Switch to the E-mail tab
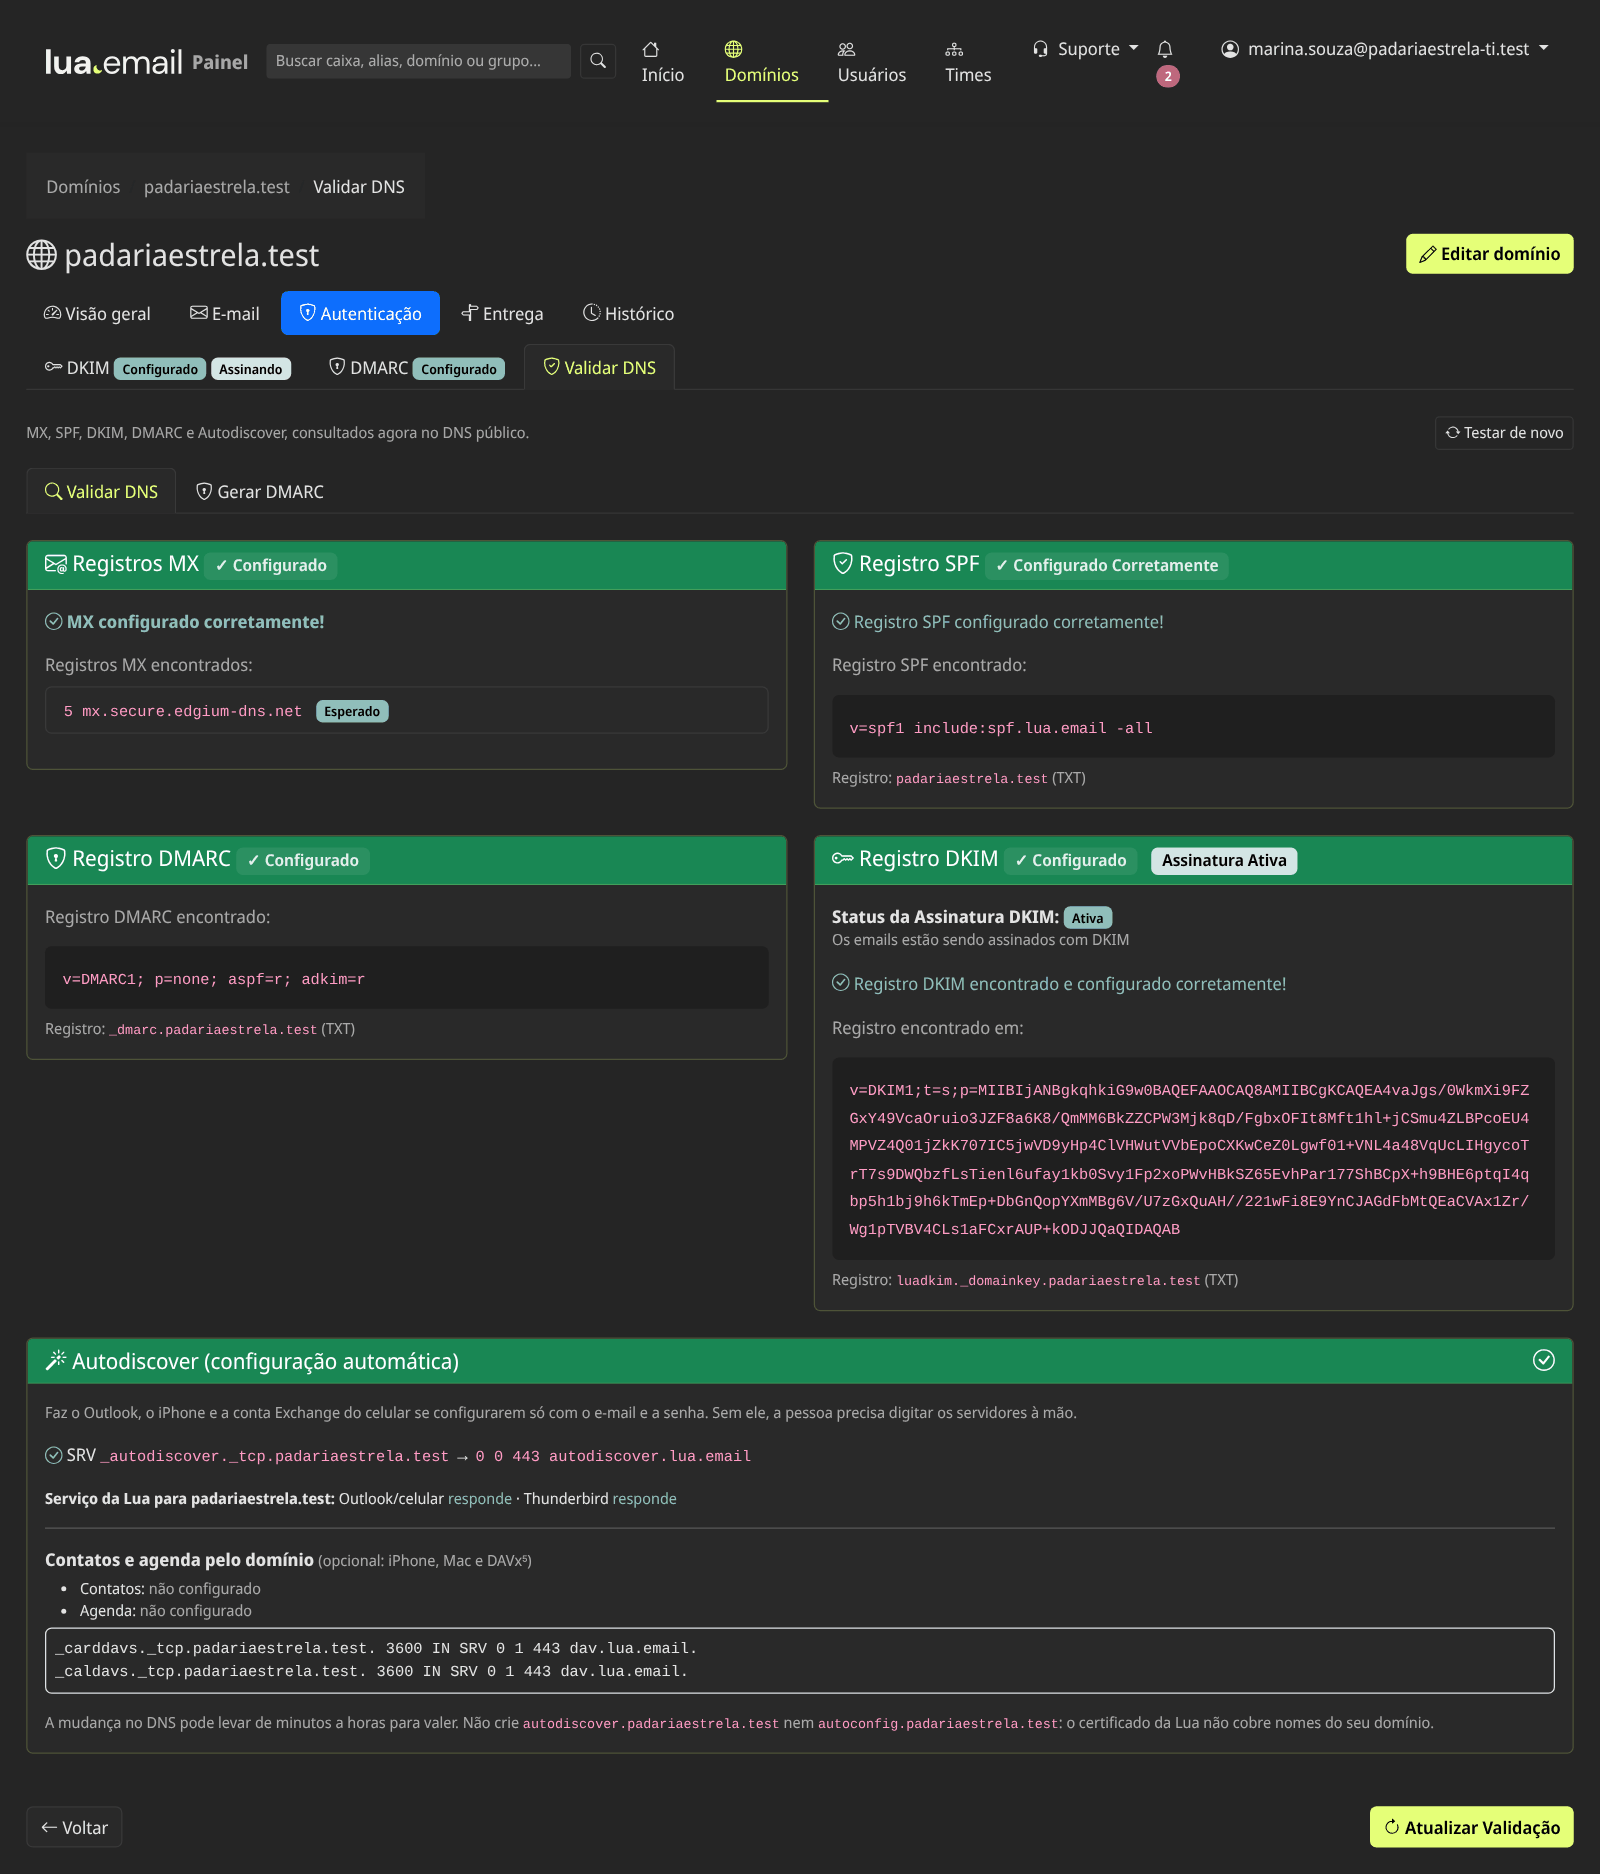 (225, 313)
